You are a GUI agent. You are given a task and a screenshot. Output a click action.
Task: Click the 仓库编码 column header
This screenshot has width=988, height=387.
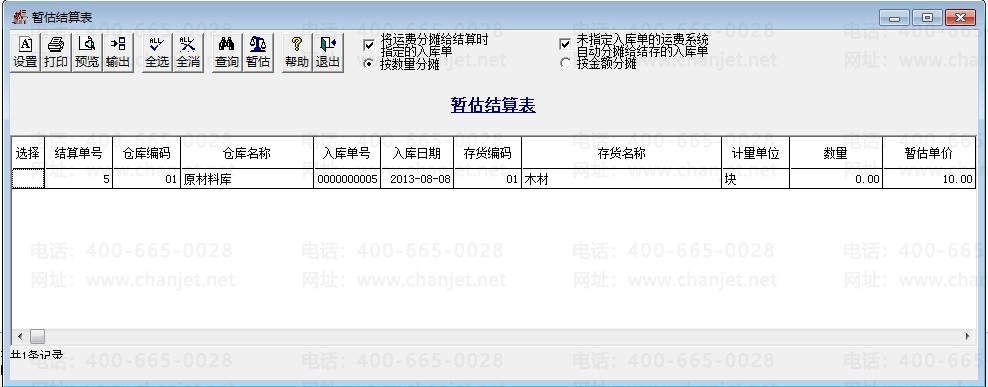tap(147, 153)
